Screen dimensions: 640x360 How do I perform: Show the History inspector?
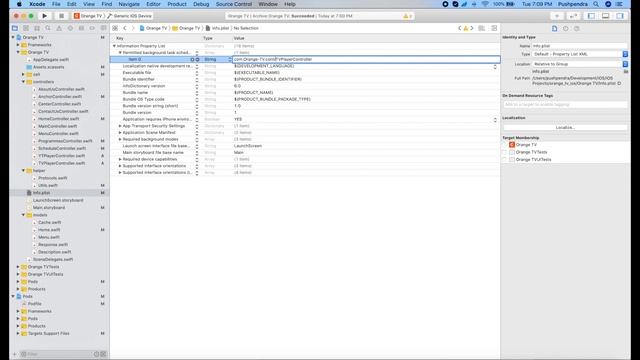[x=565, y=29]
